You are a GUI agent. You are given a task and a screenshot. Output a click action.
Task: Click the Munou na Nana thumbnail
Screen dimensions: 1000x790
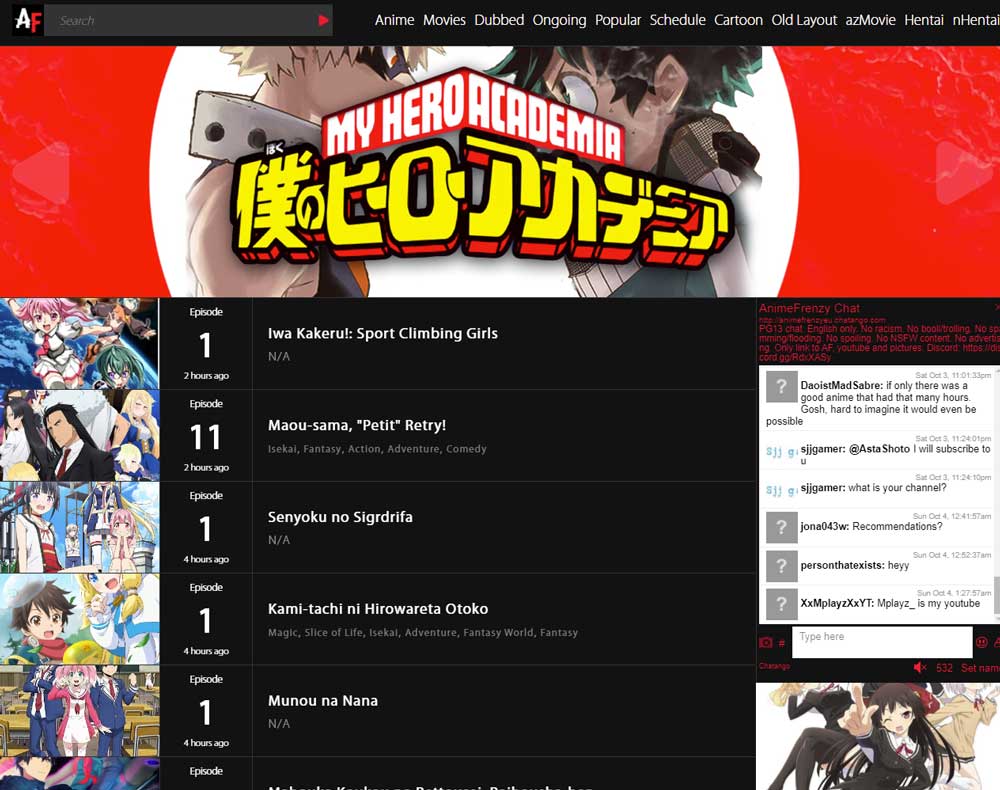(79, 710)
